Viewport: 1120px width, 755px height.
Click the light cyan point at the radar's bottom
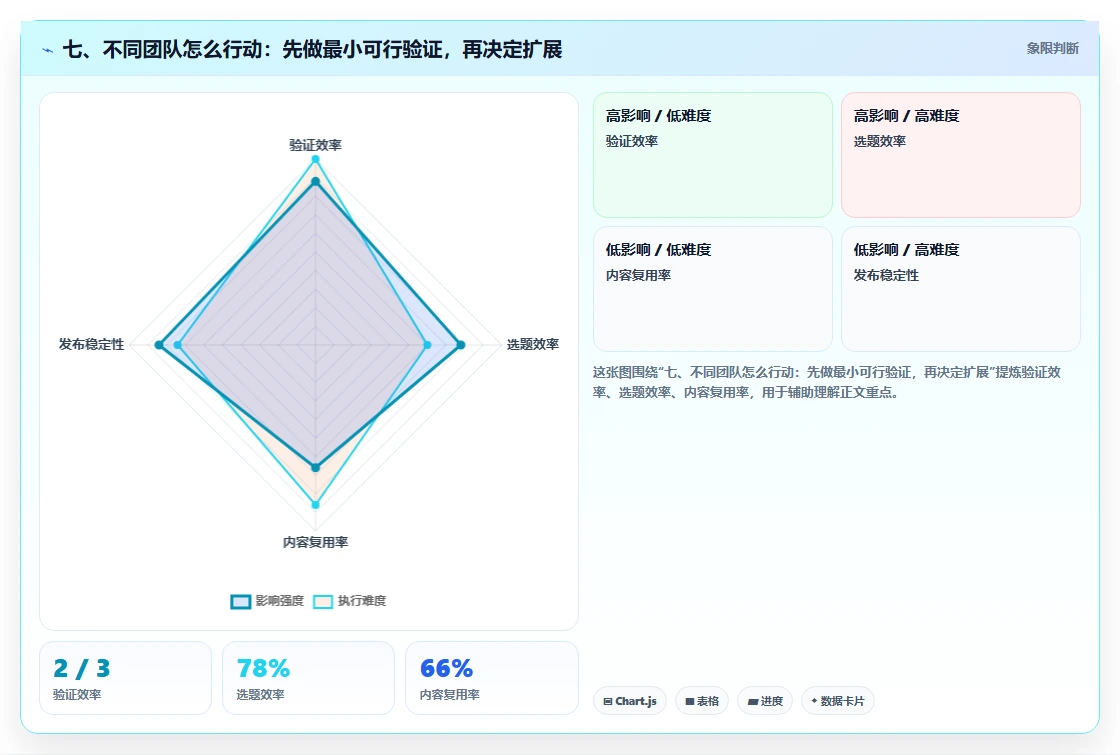pyautogui.click(x=315, y=505)
